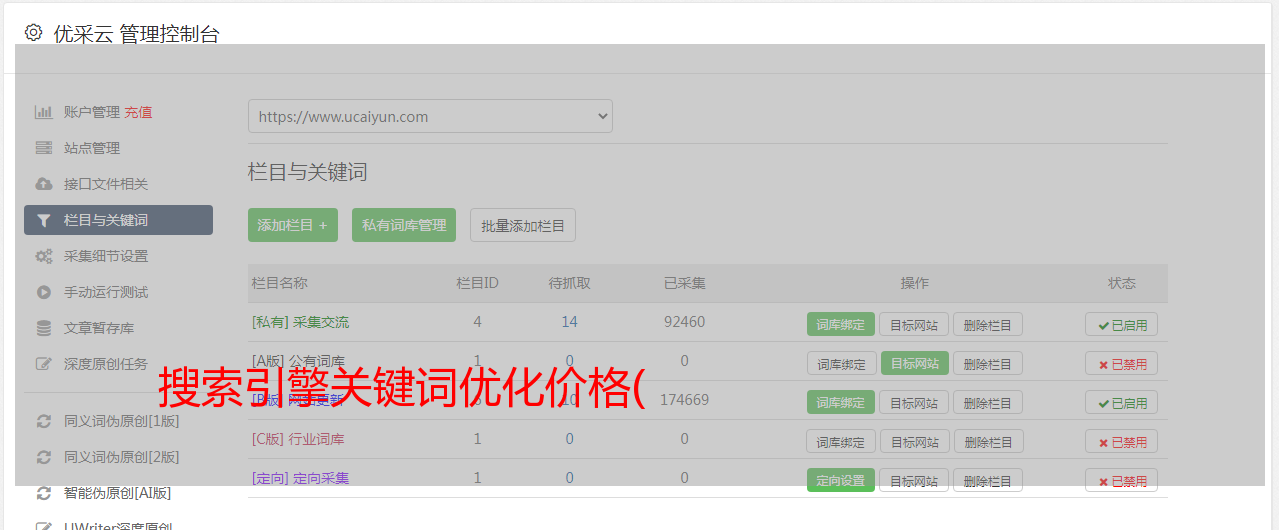Click the [C版] 行业词库 column name
1279x530 pixels.
point(298,438)
